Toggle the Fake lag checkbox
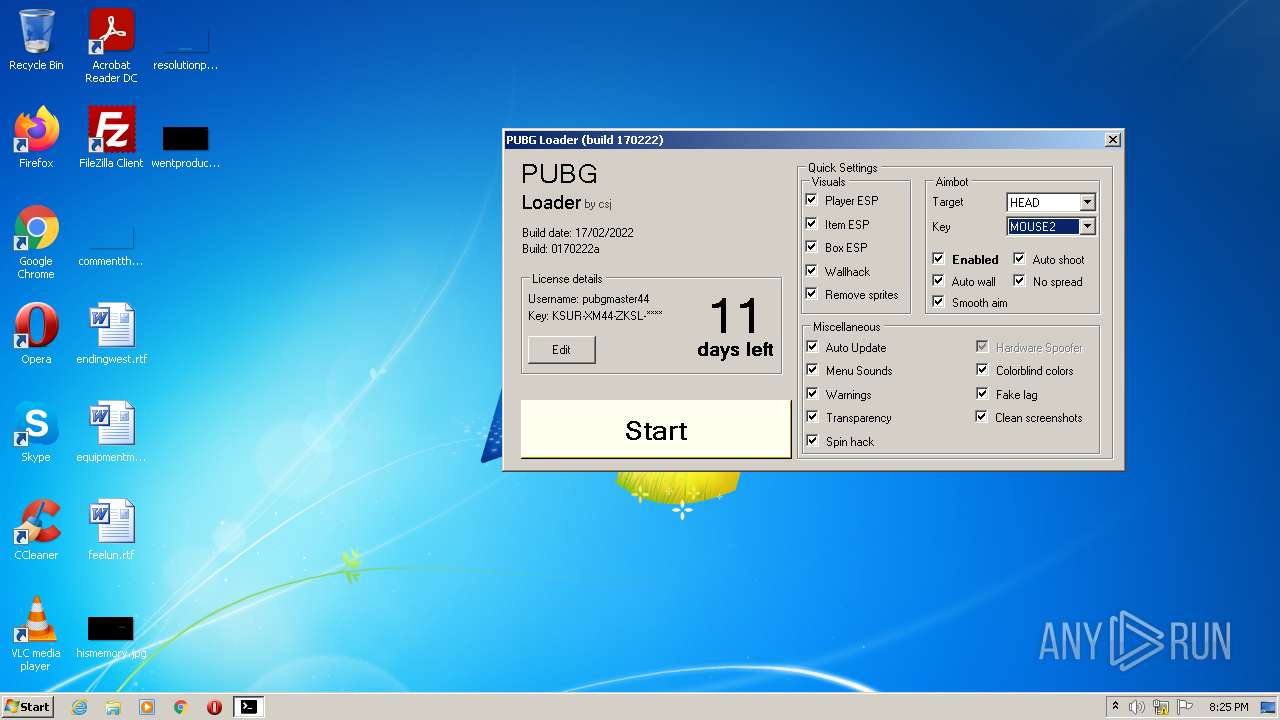Image resolution: width=1280 pixels, height=720 pixels. pyautogui.click(x=982, y=394)
